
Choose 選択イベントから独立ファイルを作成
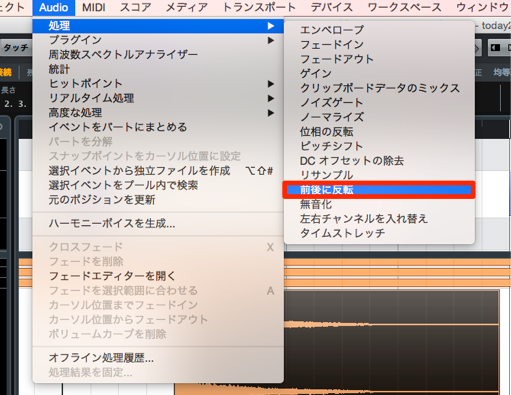158,171
